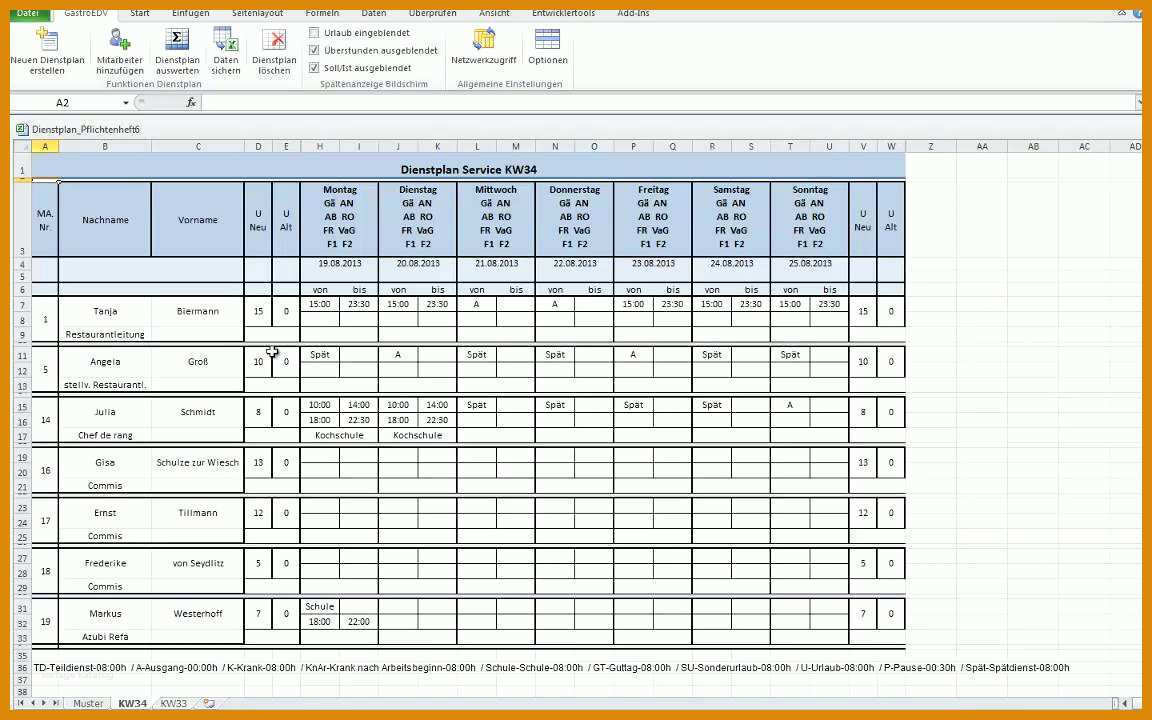
Task: Select Restaurantleitung cell
Action: [x=105, y=334]
